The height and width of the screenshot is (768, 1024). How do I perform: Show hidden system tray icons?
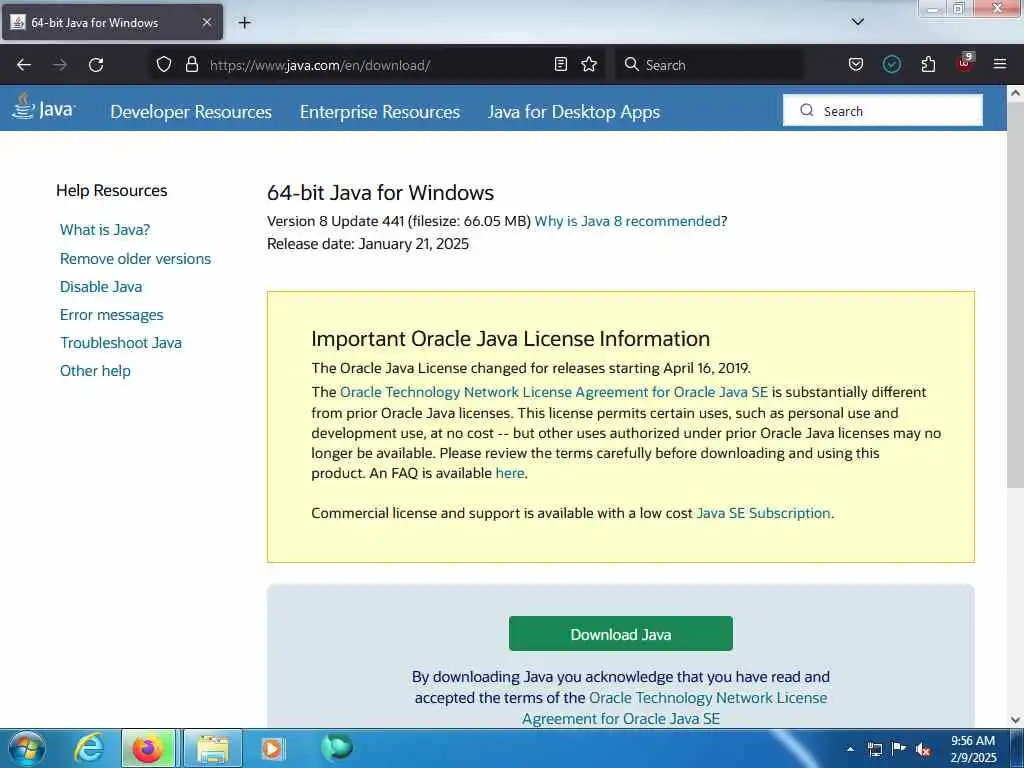coord(850,749)
